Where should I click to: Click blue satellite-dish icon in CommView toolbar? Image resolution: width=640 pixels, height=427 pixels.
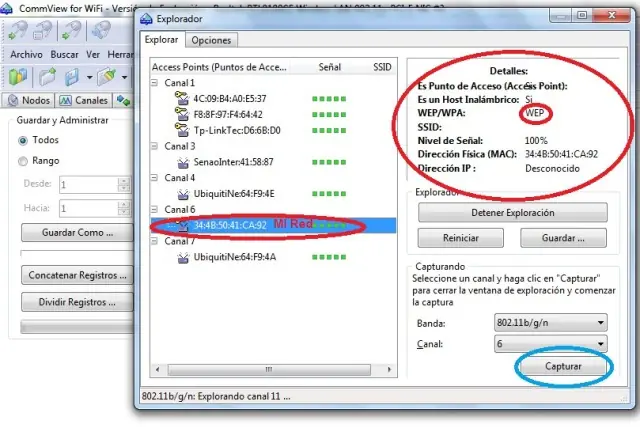[x=101, y=31]
